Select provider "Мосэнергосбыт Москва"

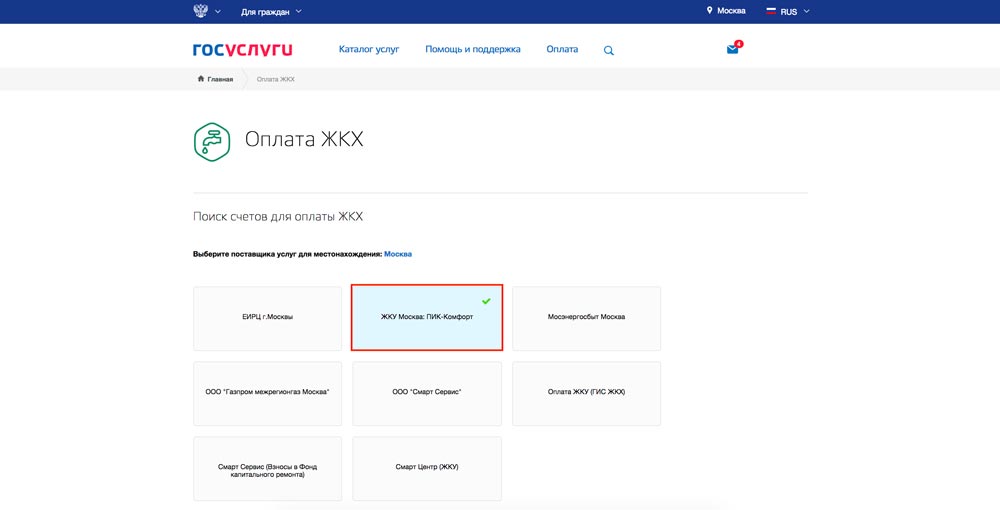[586, 318]
